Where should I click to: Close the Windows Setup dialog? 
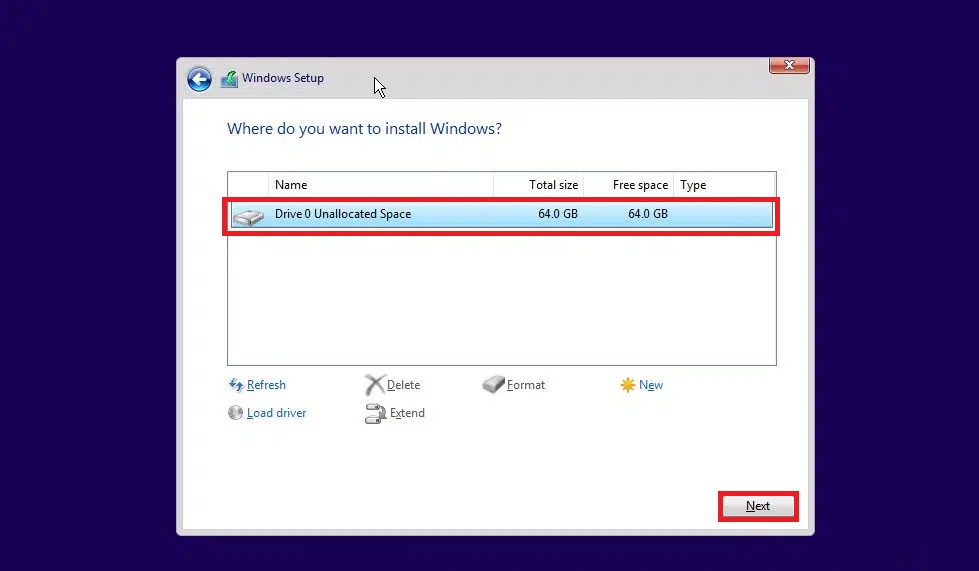click(789, 65)
